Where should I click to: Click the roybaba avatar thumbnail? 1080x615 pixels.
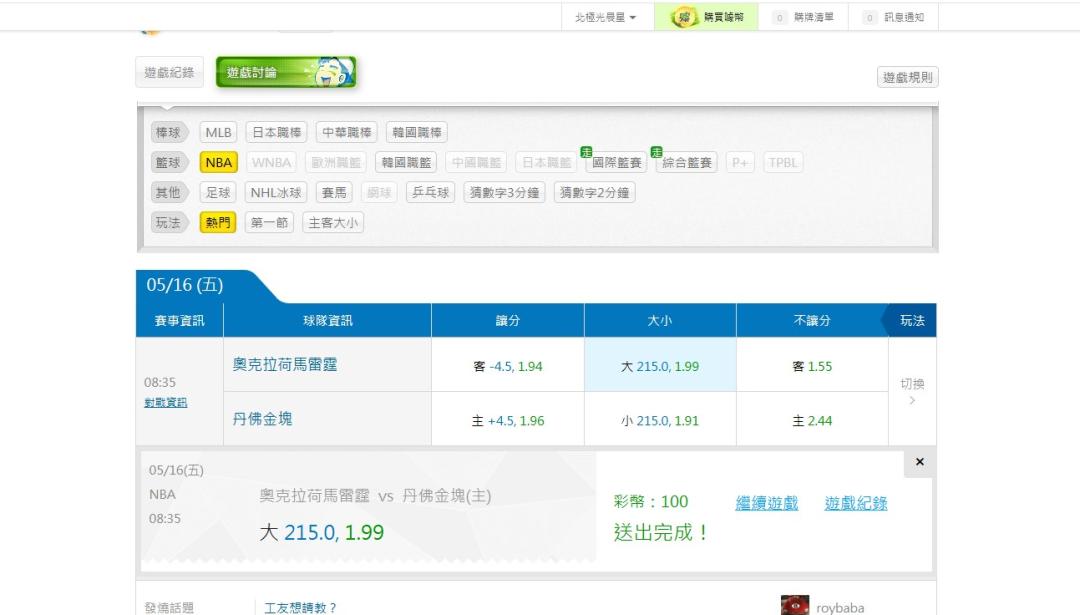click(x=795, y=605)
